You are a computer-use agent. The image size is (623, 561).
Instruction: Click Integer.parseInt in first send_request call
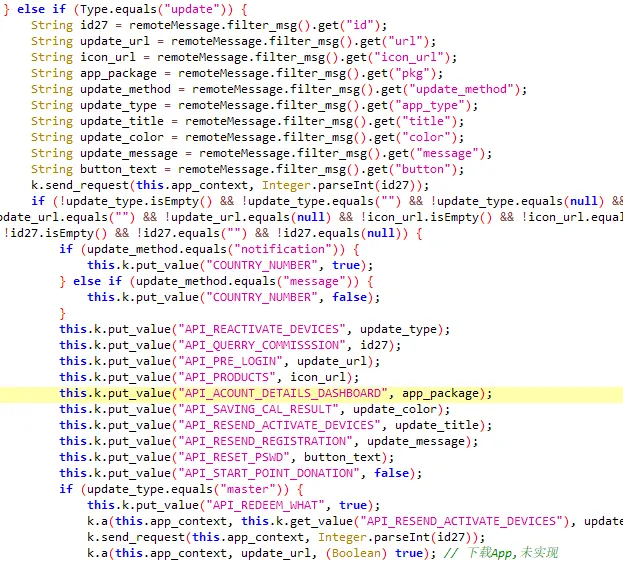click(x=318, y=185)
